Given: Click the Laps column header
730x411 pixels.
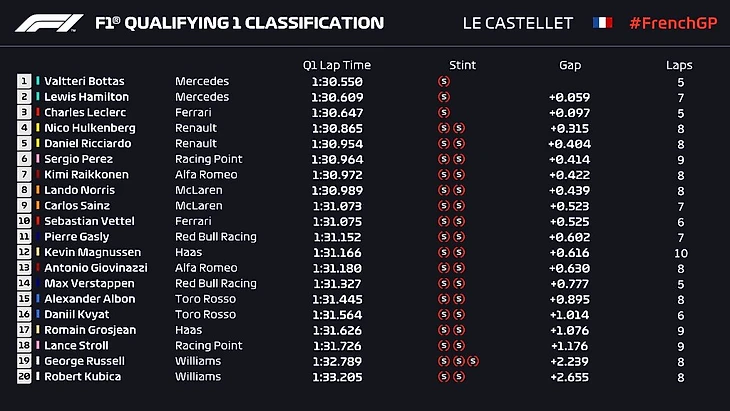Looking at the screenshot, I should (679, 65).
